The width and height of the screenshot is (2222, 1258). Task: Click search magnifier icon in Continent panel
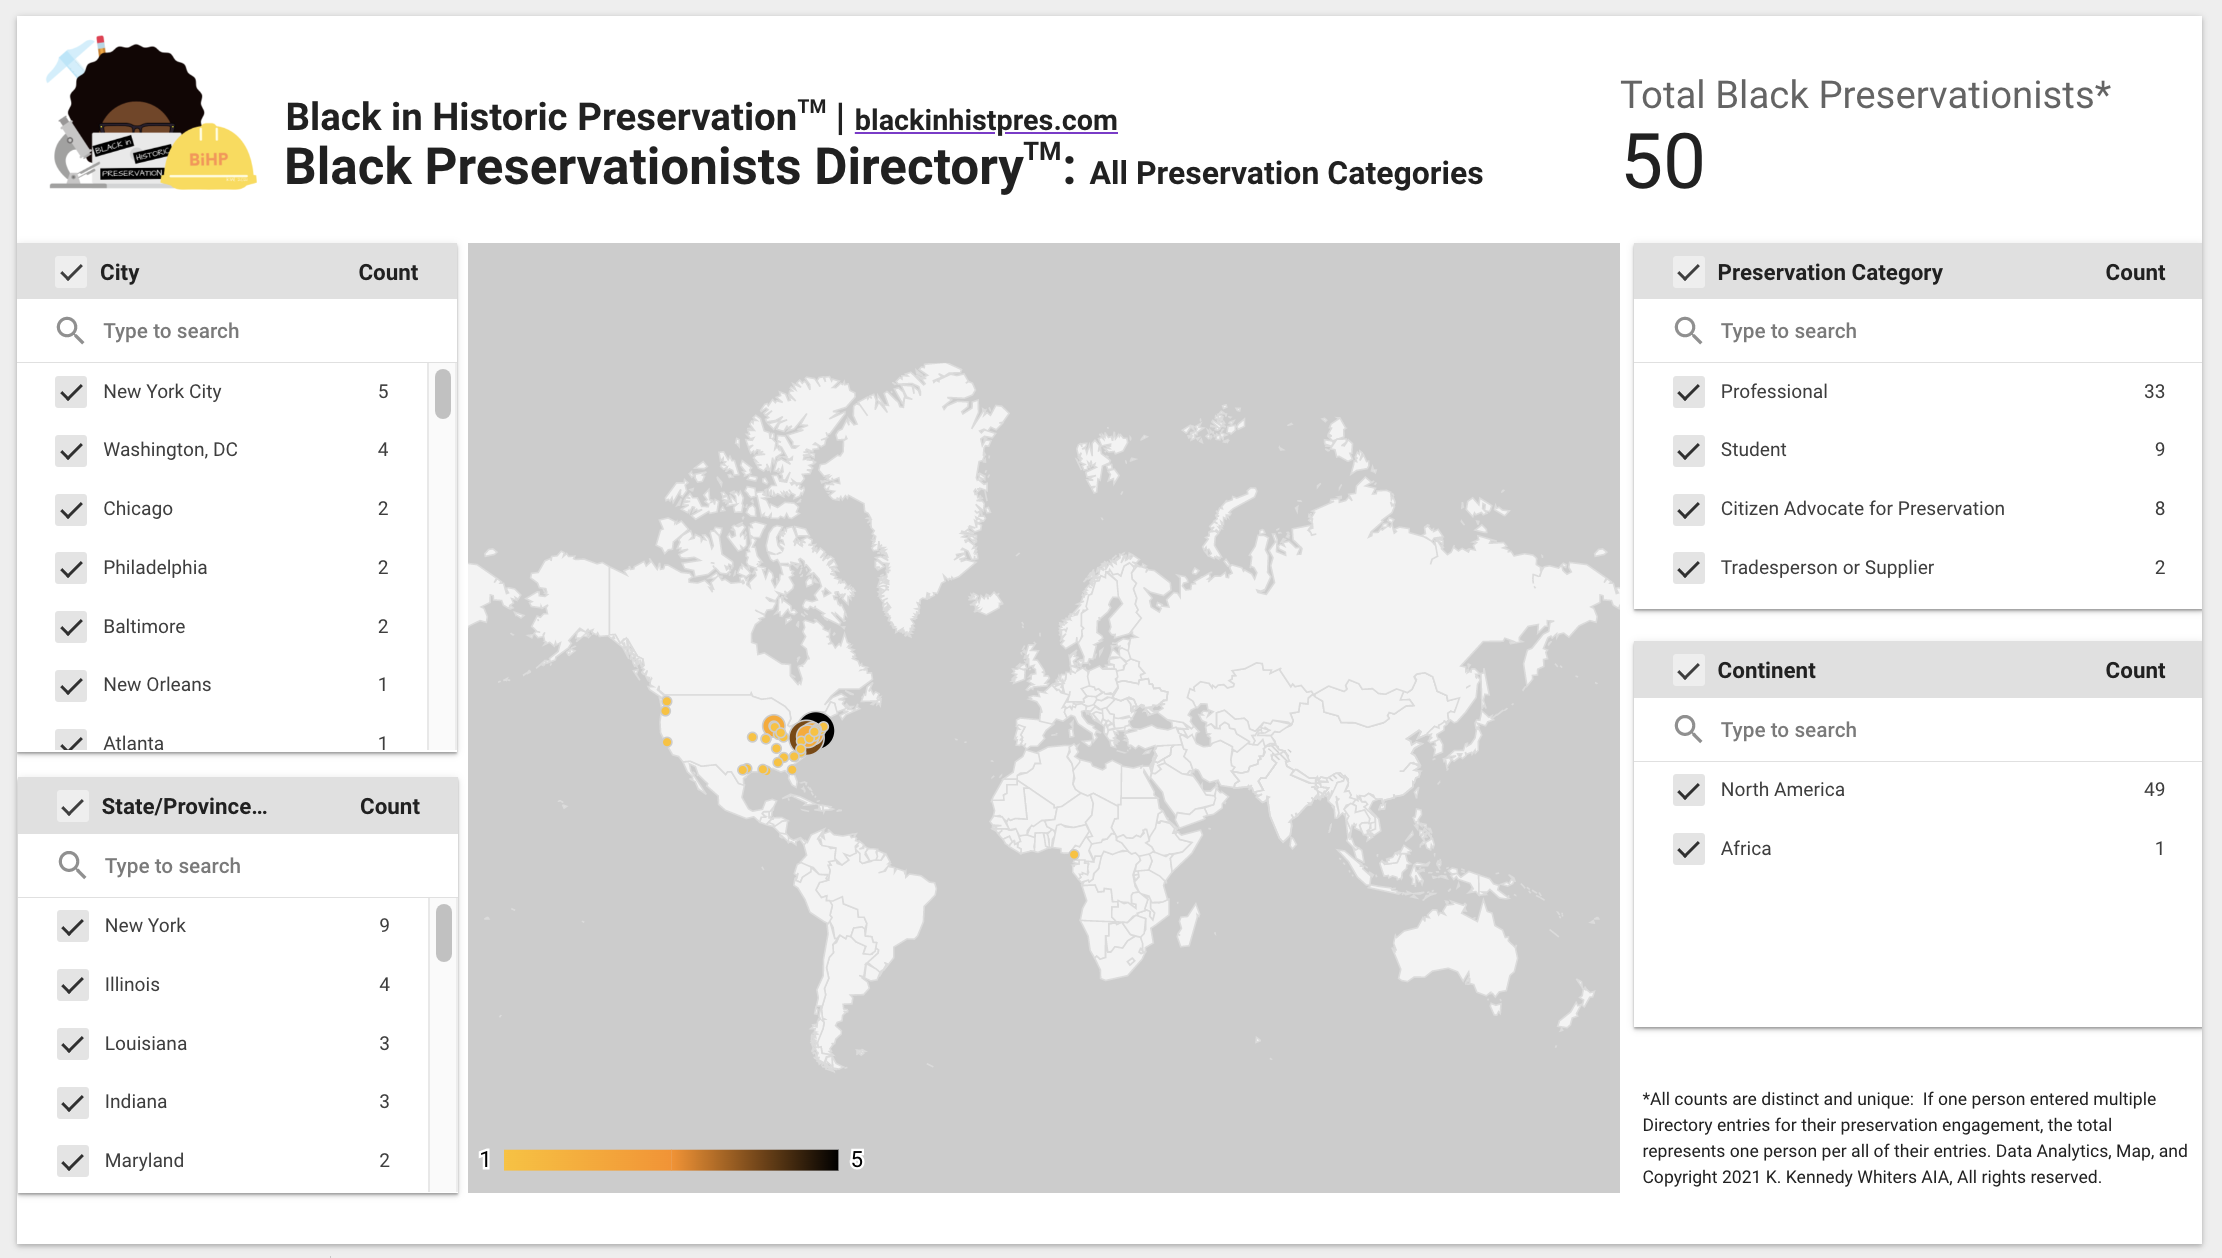tap(1688, 729)
